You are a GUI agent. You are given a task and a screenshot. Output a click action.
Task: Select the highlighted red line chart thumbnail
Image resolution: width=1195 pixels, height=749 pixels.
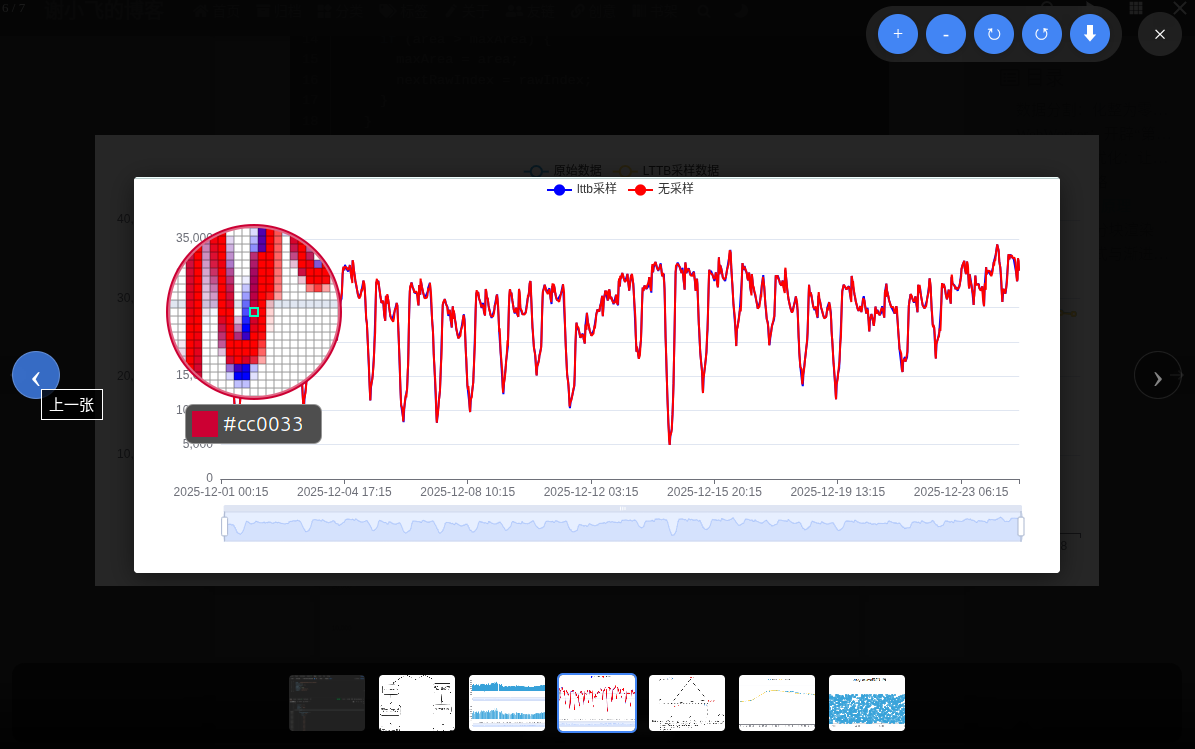click(x=597, y=703)
